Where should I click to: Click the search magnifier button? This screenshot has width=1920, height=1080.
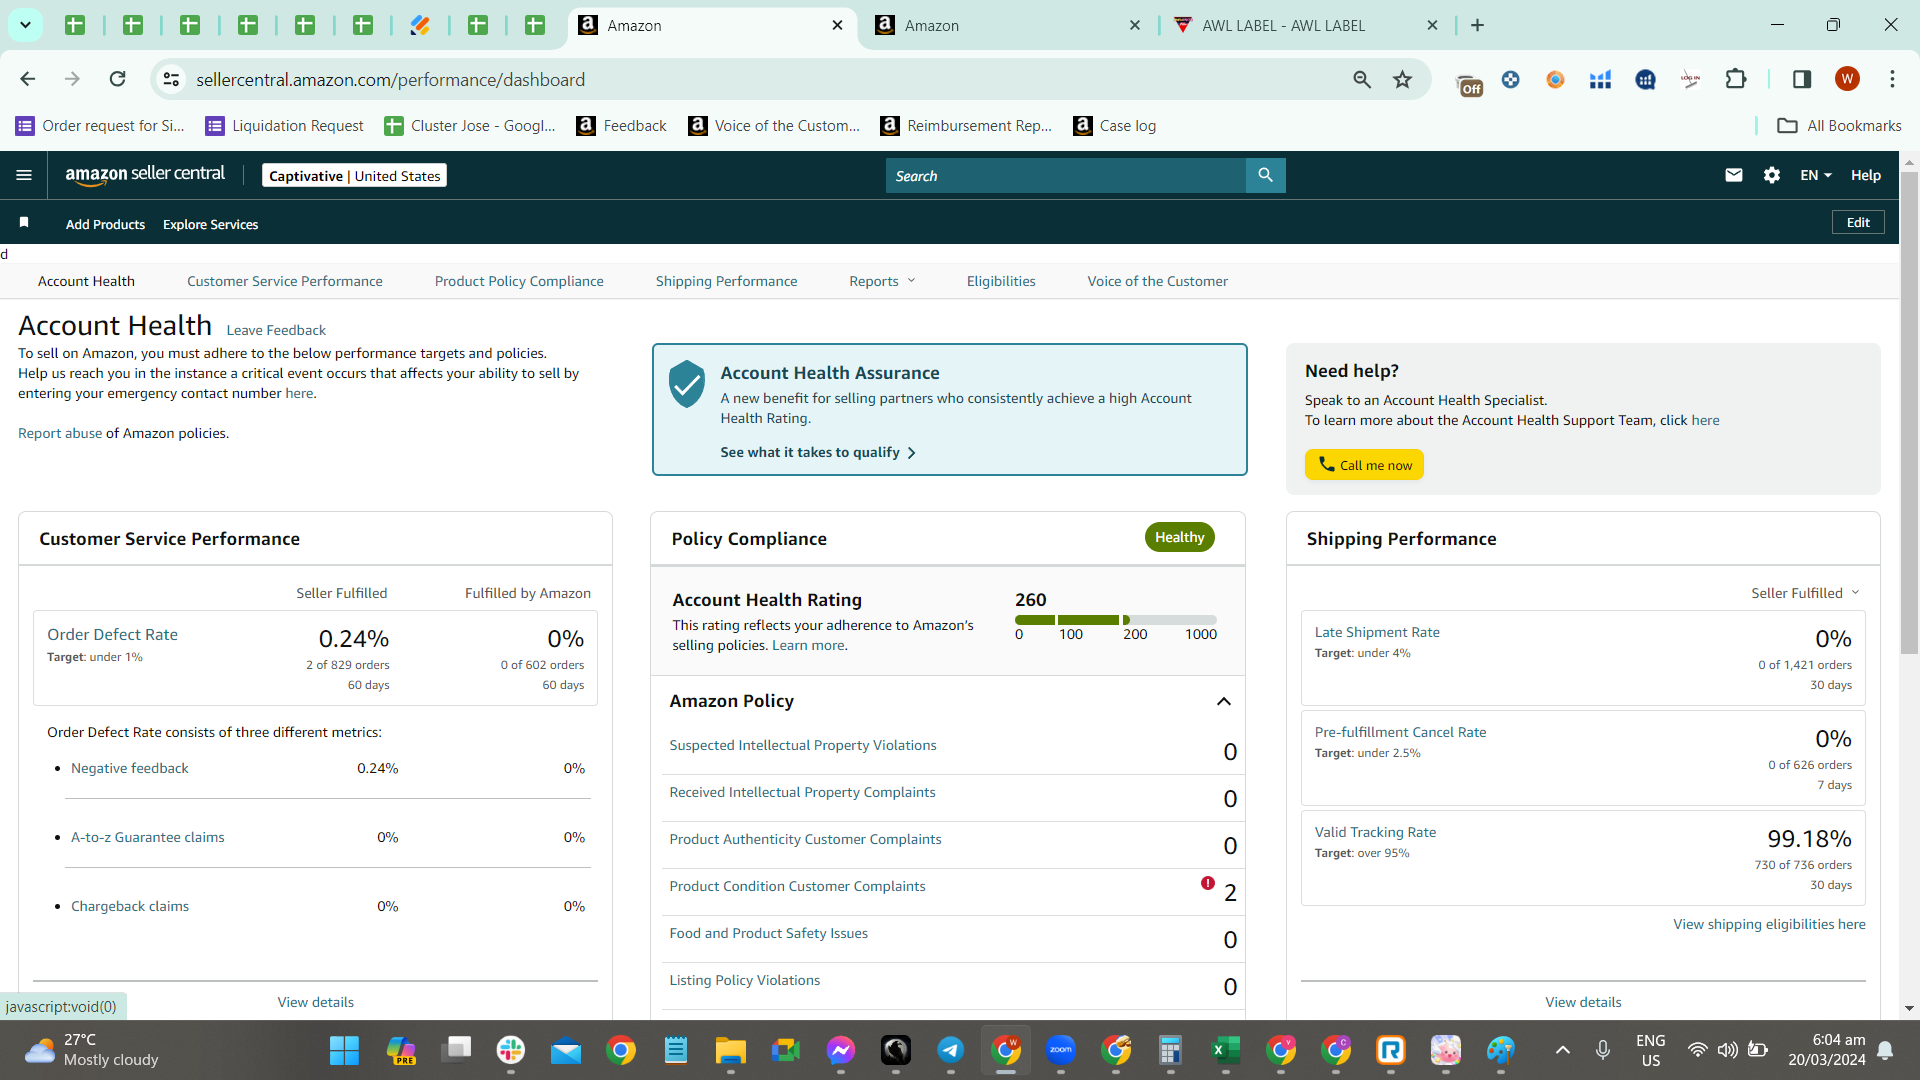click(x=1265, y=175)
